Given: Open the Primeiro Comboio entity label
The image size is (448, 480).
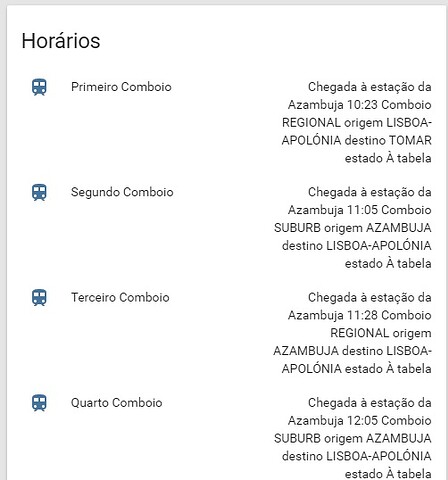Looking at the screenshot, I should [121, 87].
